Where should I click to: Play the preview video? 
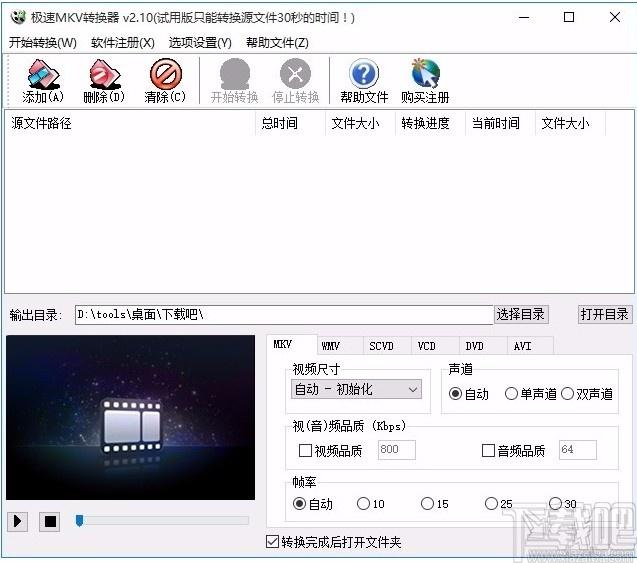click(17, 521)
